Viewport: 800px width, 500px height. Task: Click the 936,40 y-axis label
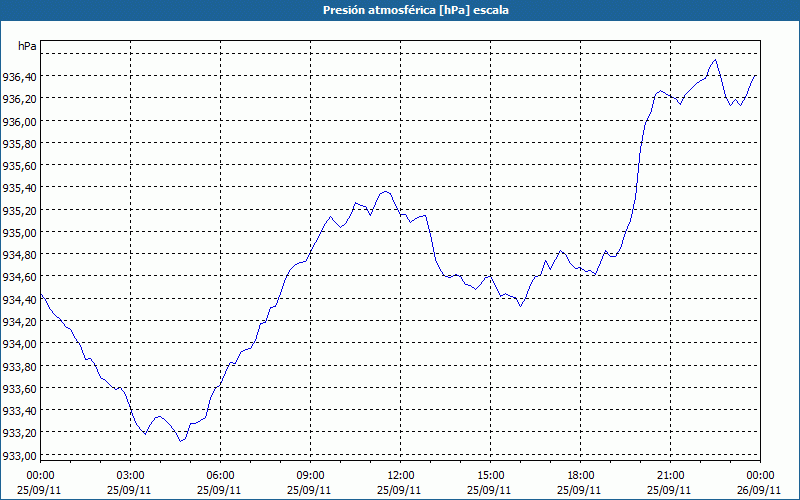19,77
